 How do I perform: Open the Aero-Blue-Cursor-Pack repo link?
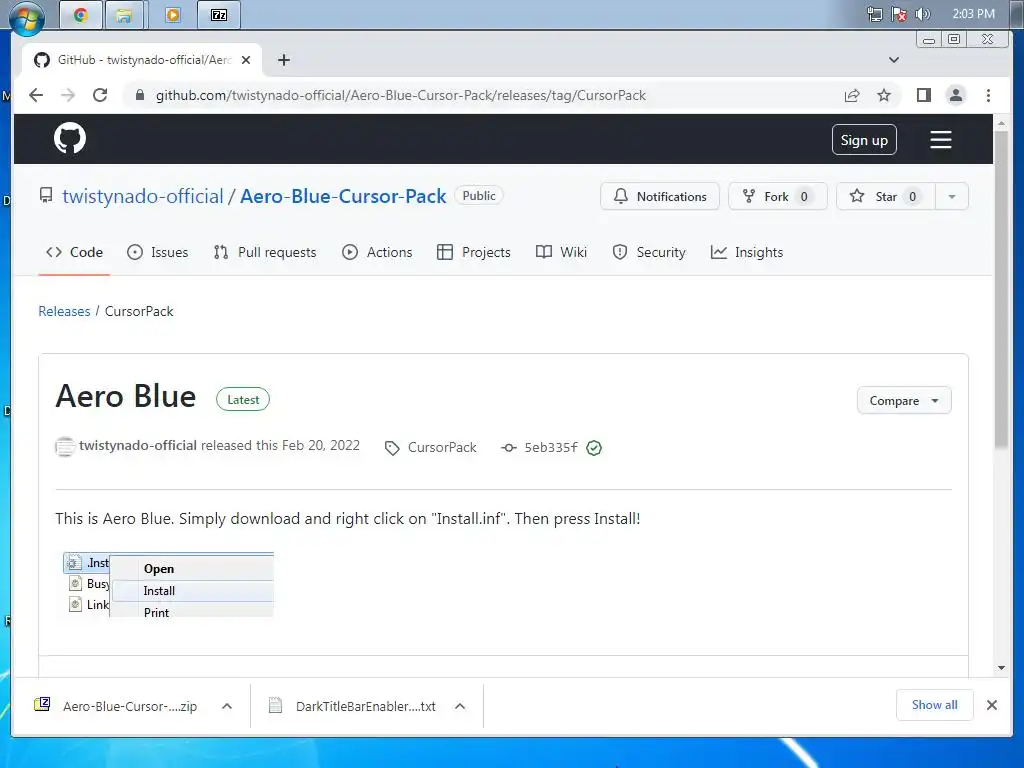tap(343, 196)
